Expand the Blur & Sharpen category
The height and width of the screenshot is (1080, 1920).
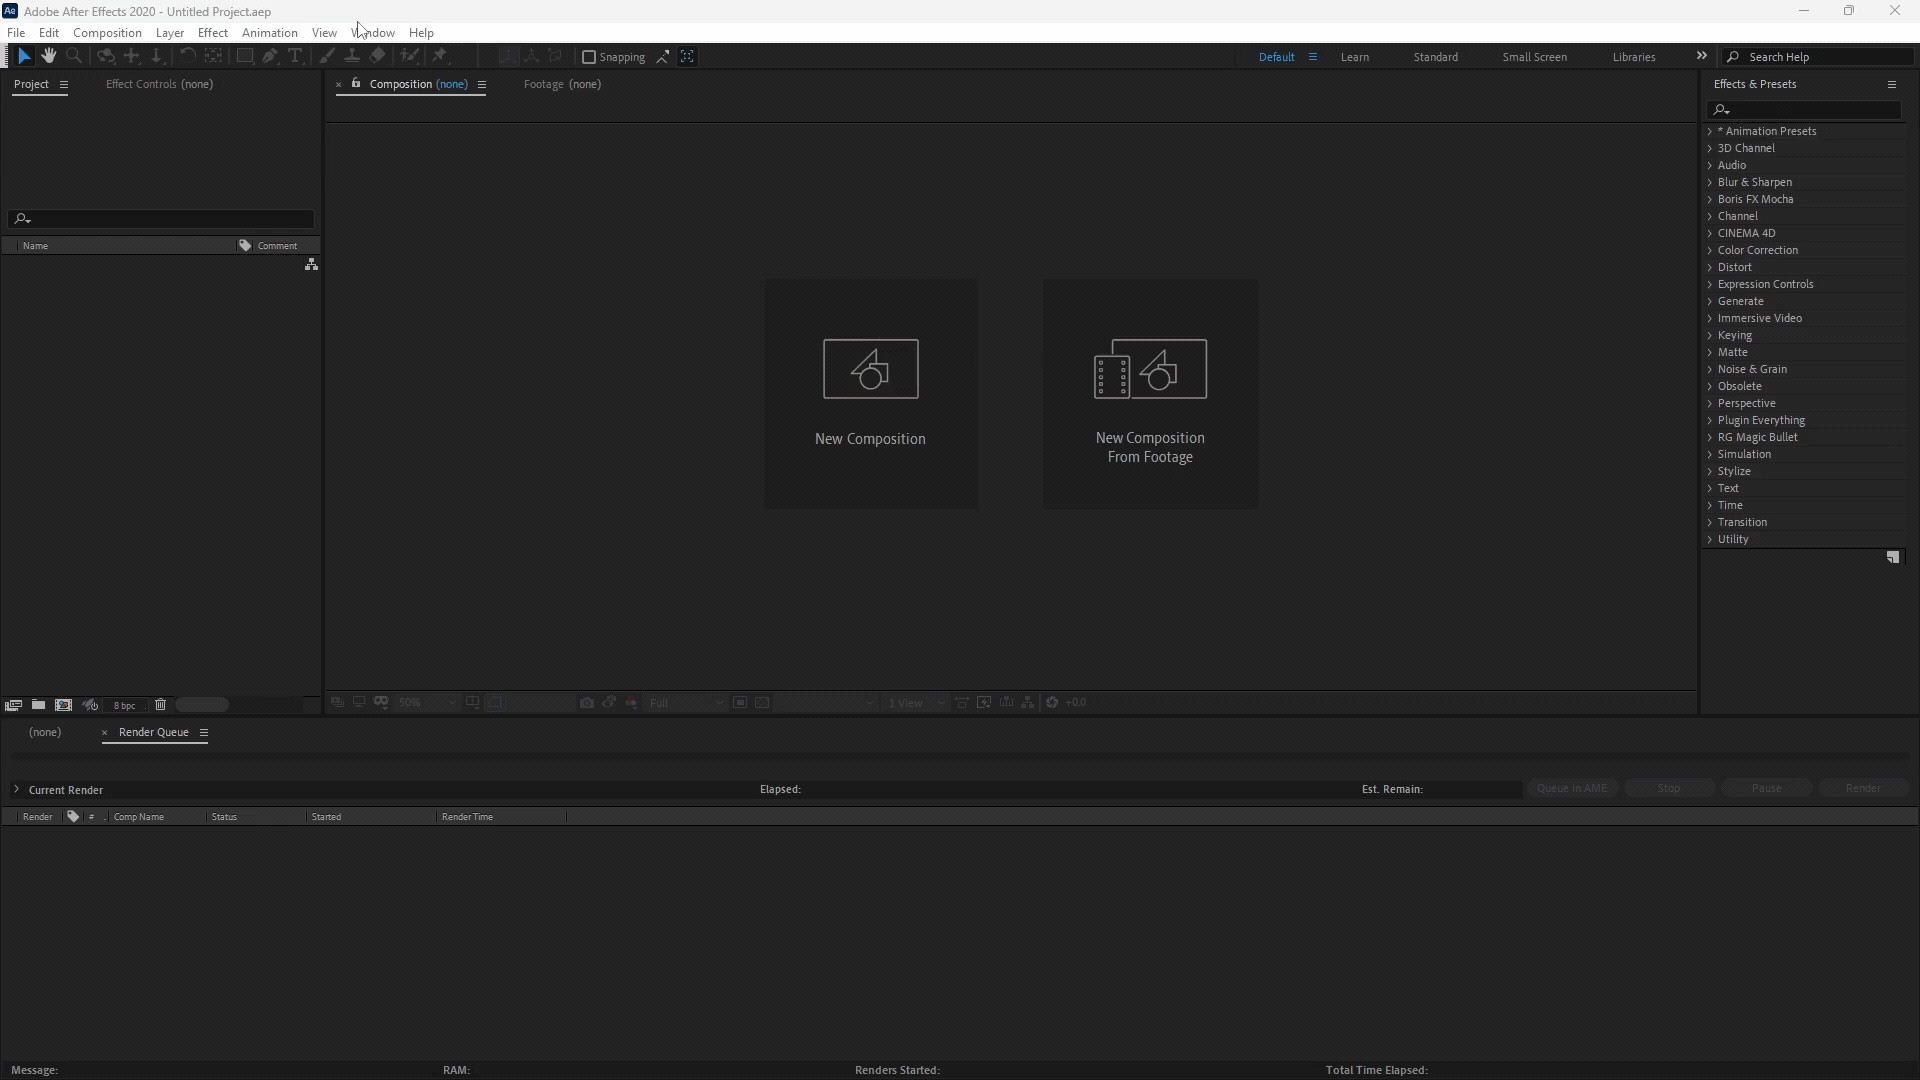1710,182
